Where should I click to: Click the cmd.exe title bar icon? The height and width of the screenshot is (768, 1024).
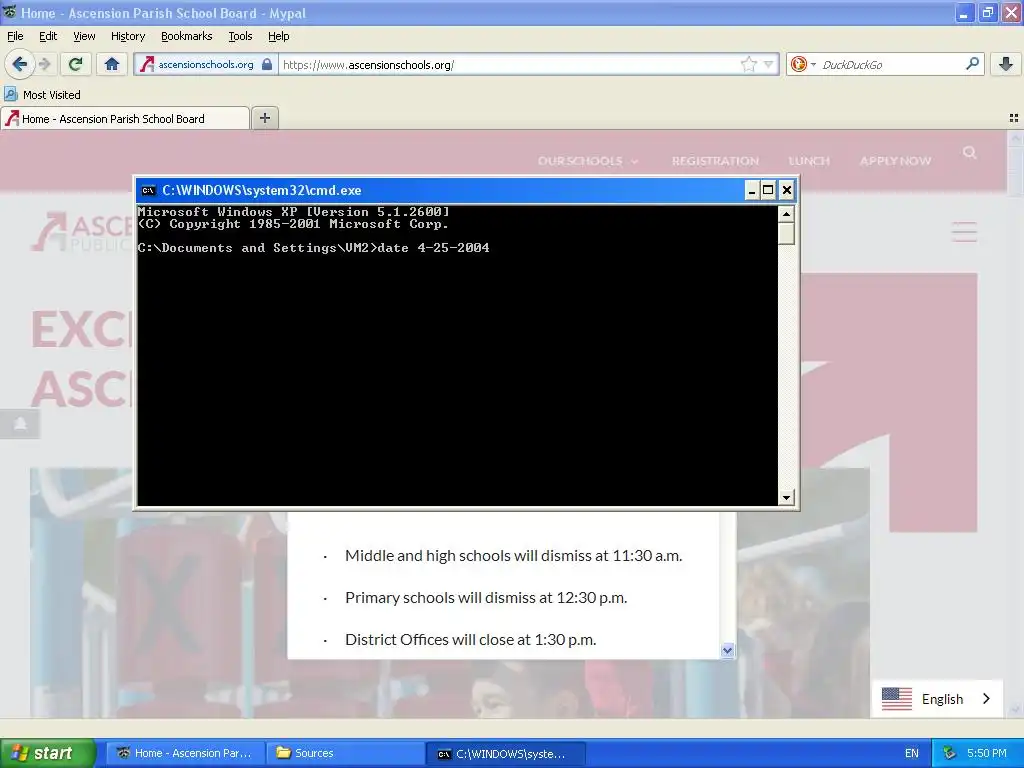(x=148, y=190)
